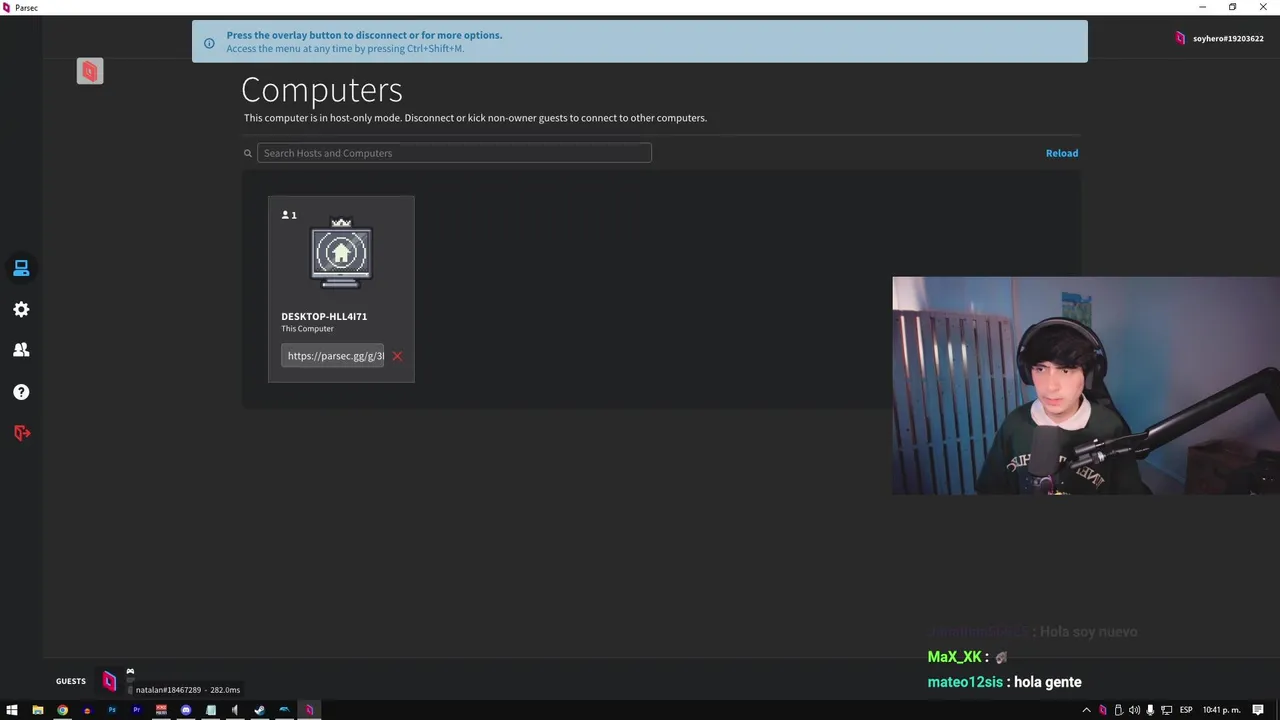
Task: Open File Explorer from the taskbar
Action: pyautogui.click(x=38, y=710)
